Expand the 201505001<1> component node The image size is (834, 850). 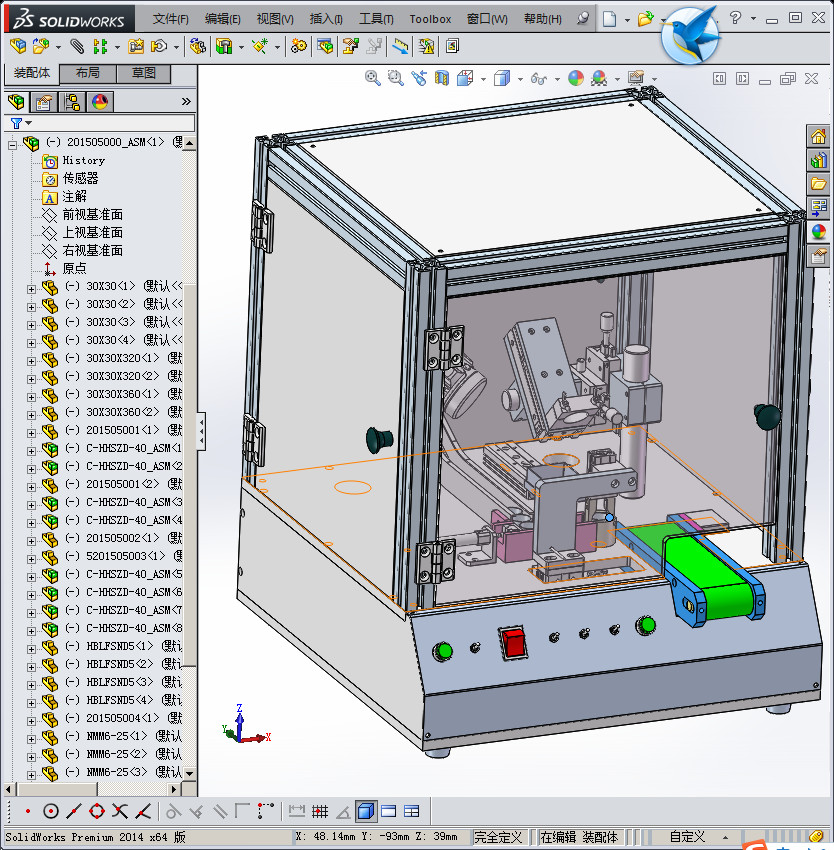[x=31, y=433]
